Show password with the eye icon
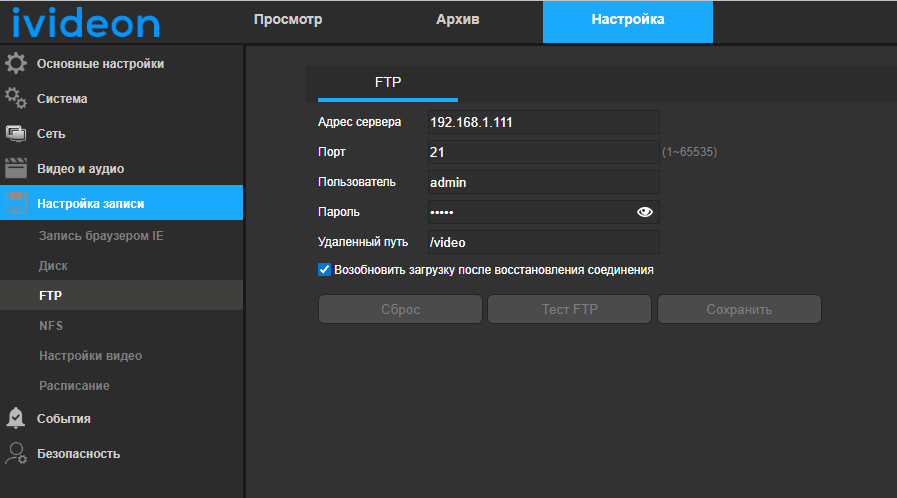Image resolution: width=897 pixels, height=498 pixels. click(645, 212)
